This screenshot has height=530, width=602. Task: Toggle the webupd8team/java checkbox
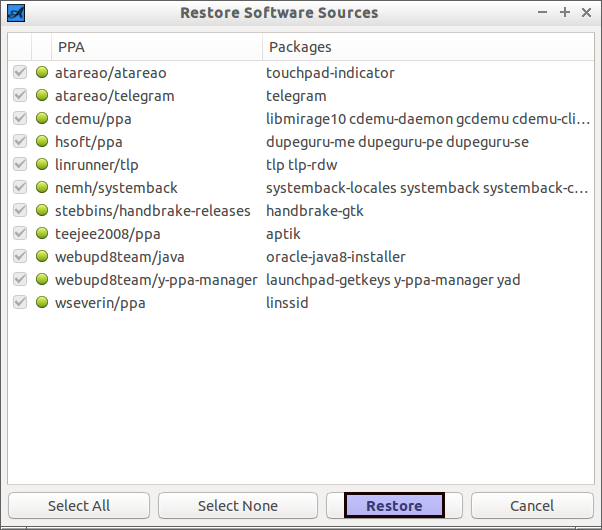pyautogui.click(x=20, y=257)
